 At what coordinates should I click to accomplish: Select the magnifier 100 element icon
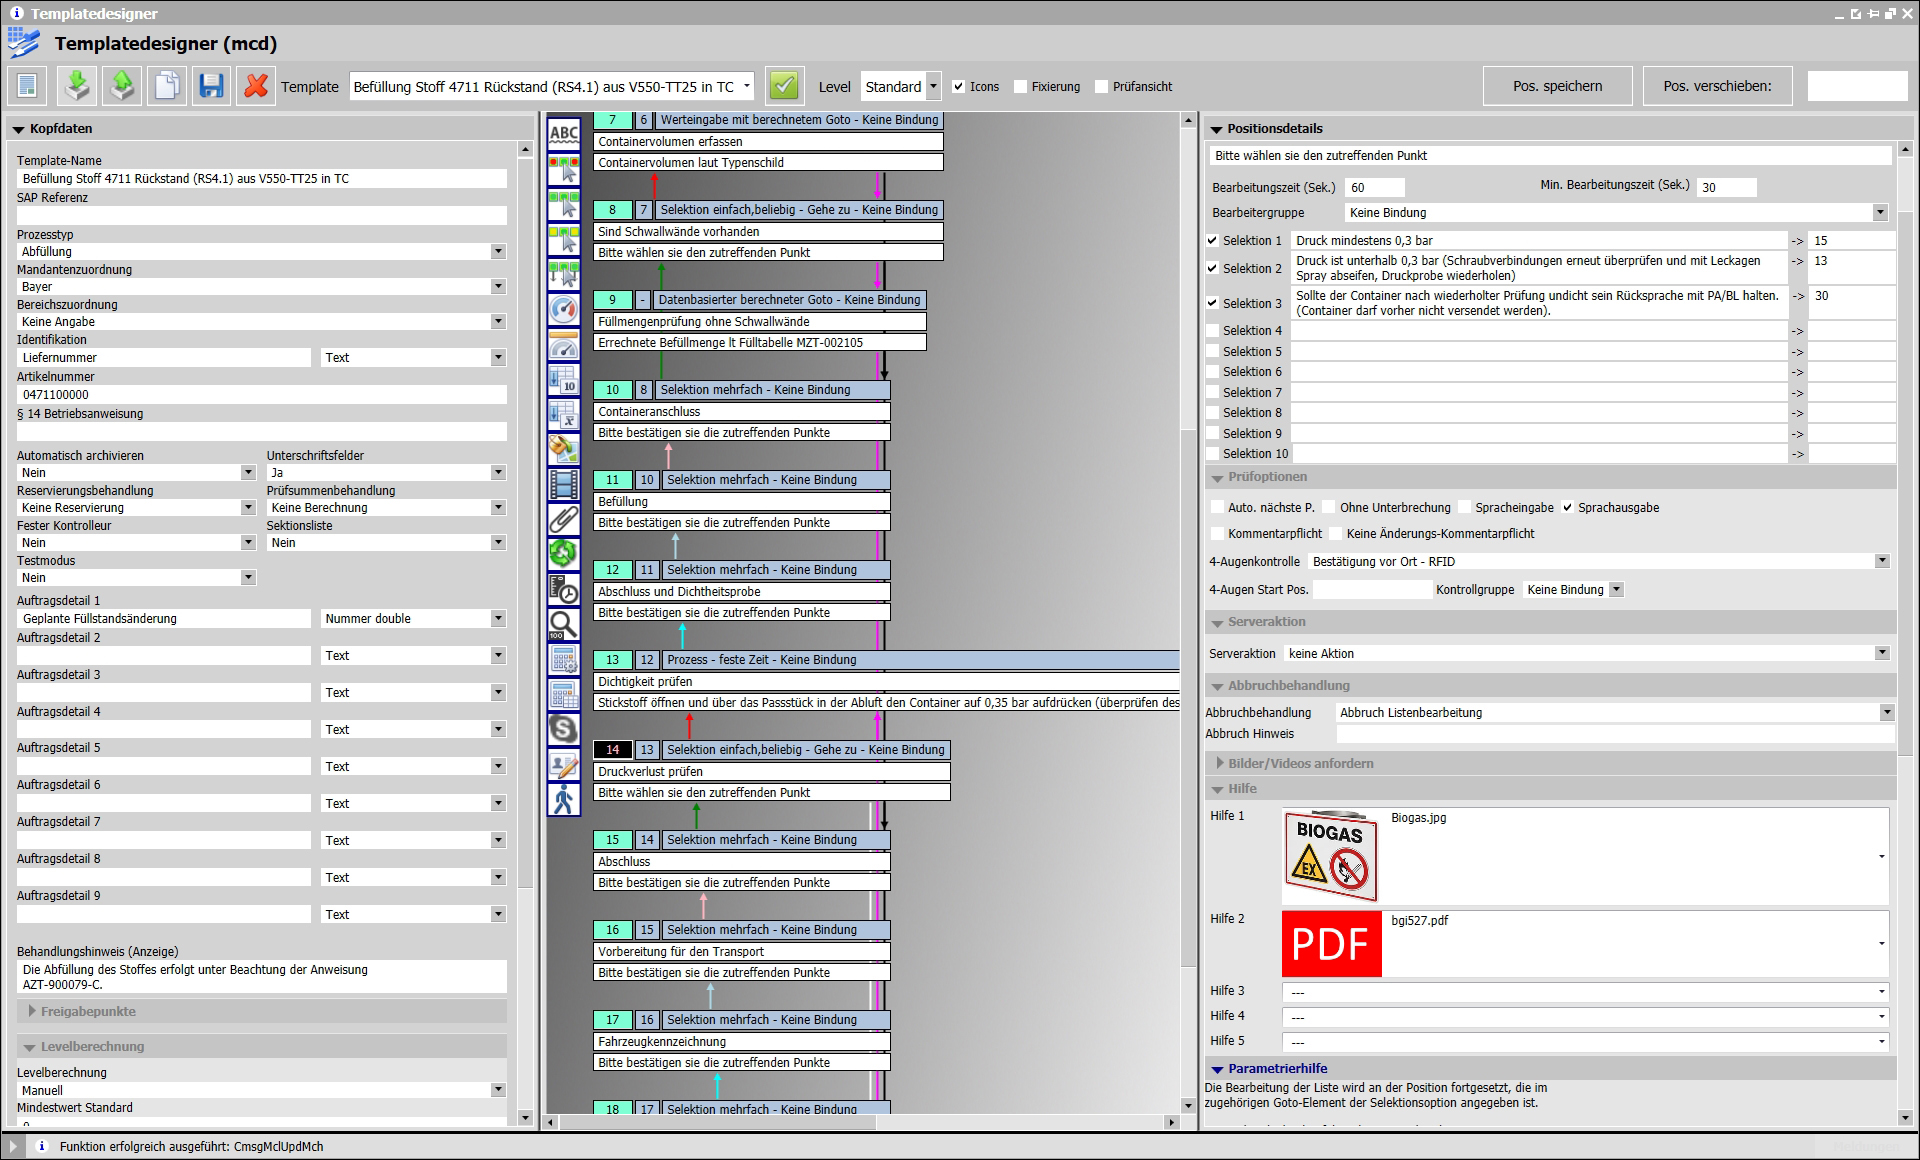pyautogui.click(x=564, y=625)
